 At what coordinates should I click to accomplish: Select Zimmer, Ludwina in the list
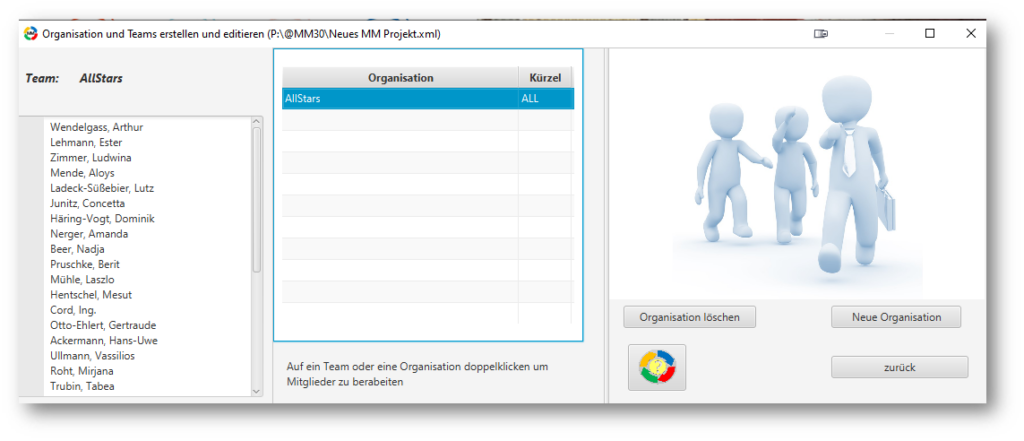coord(91,157)
